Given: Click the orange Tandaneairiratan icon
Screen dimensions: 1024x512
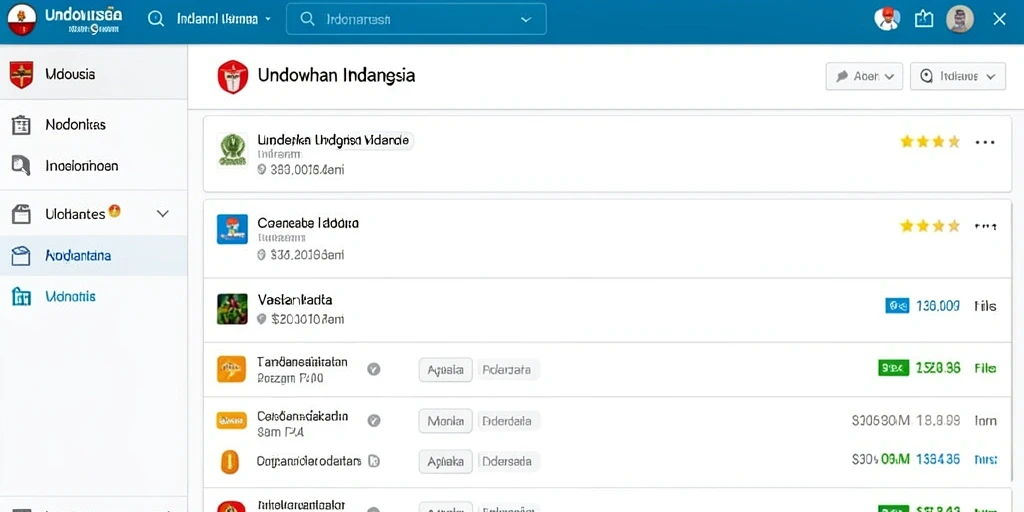Looking at the screenshot, I should (x=231, y=369).
